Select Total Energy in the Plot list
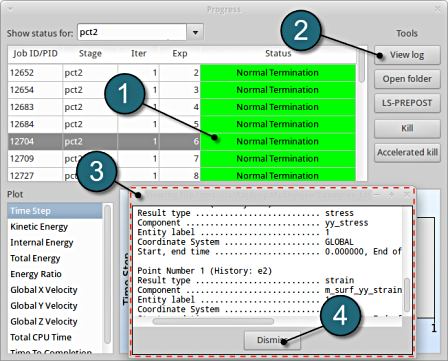 click(x=55, y=258)
